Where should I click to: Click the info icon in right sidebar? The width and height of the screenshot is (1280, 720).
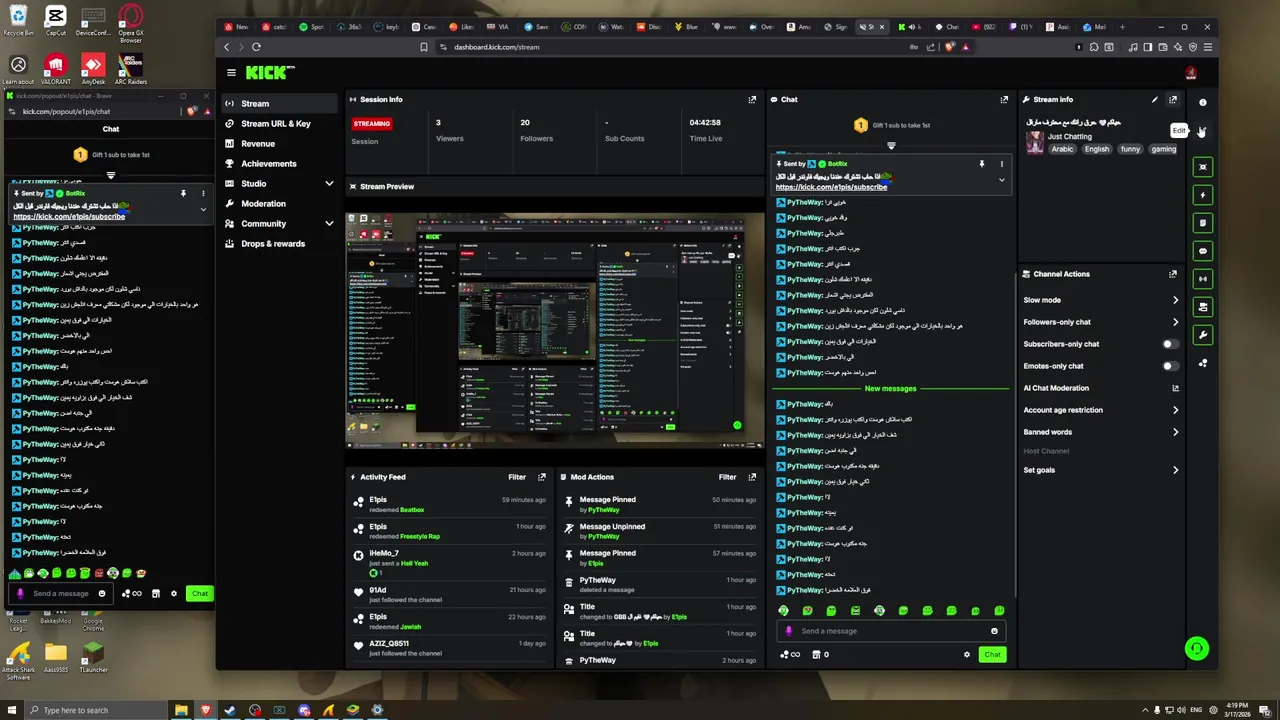1203,102
